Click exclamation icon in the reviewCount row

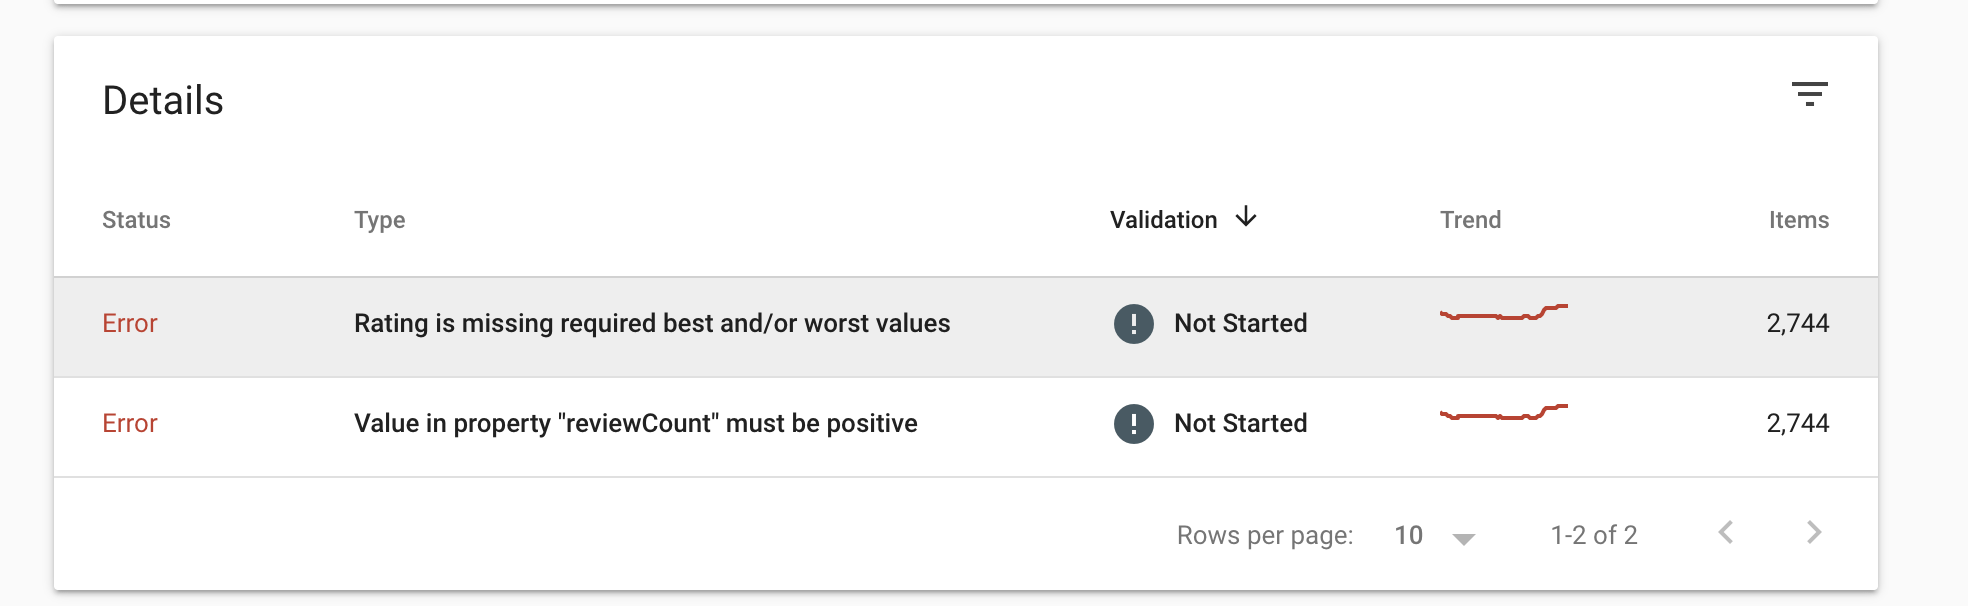(x=1133, y=423)
